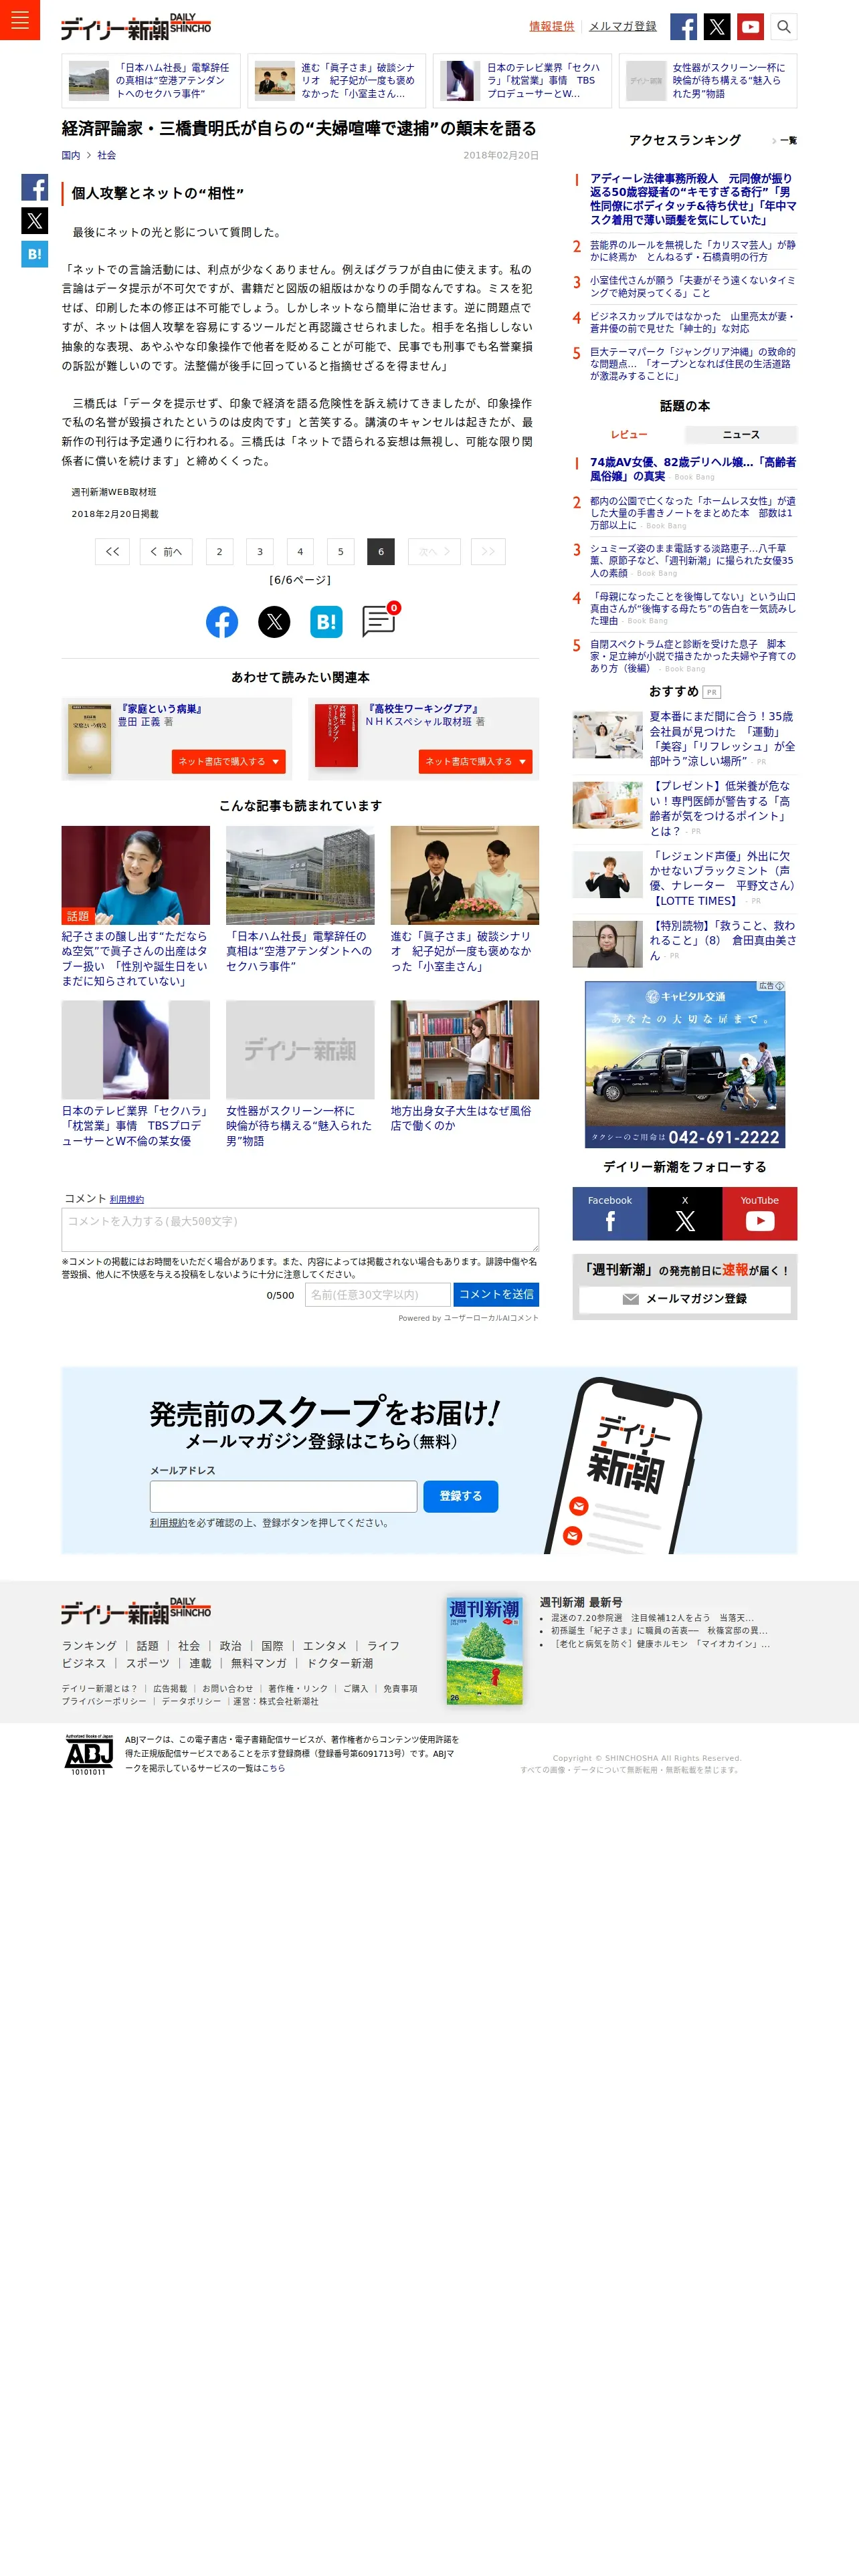Open footer ランキング menu link

tap(89, 1645)
